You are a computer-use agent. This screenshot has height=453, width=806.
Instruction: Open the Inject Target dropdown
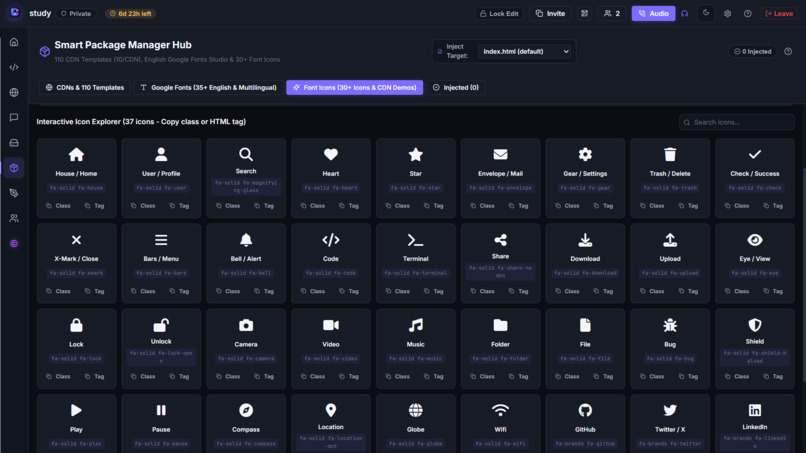click(x=526, y=51)
